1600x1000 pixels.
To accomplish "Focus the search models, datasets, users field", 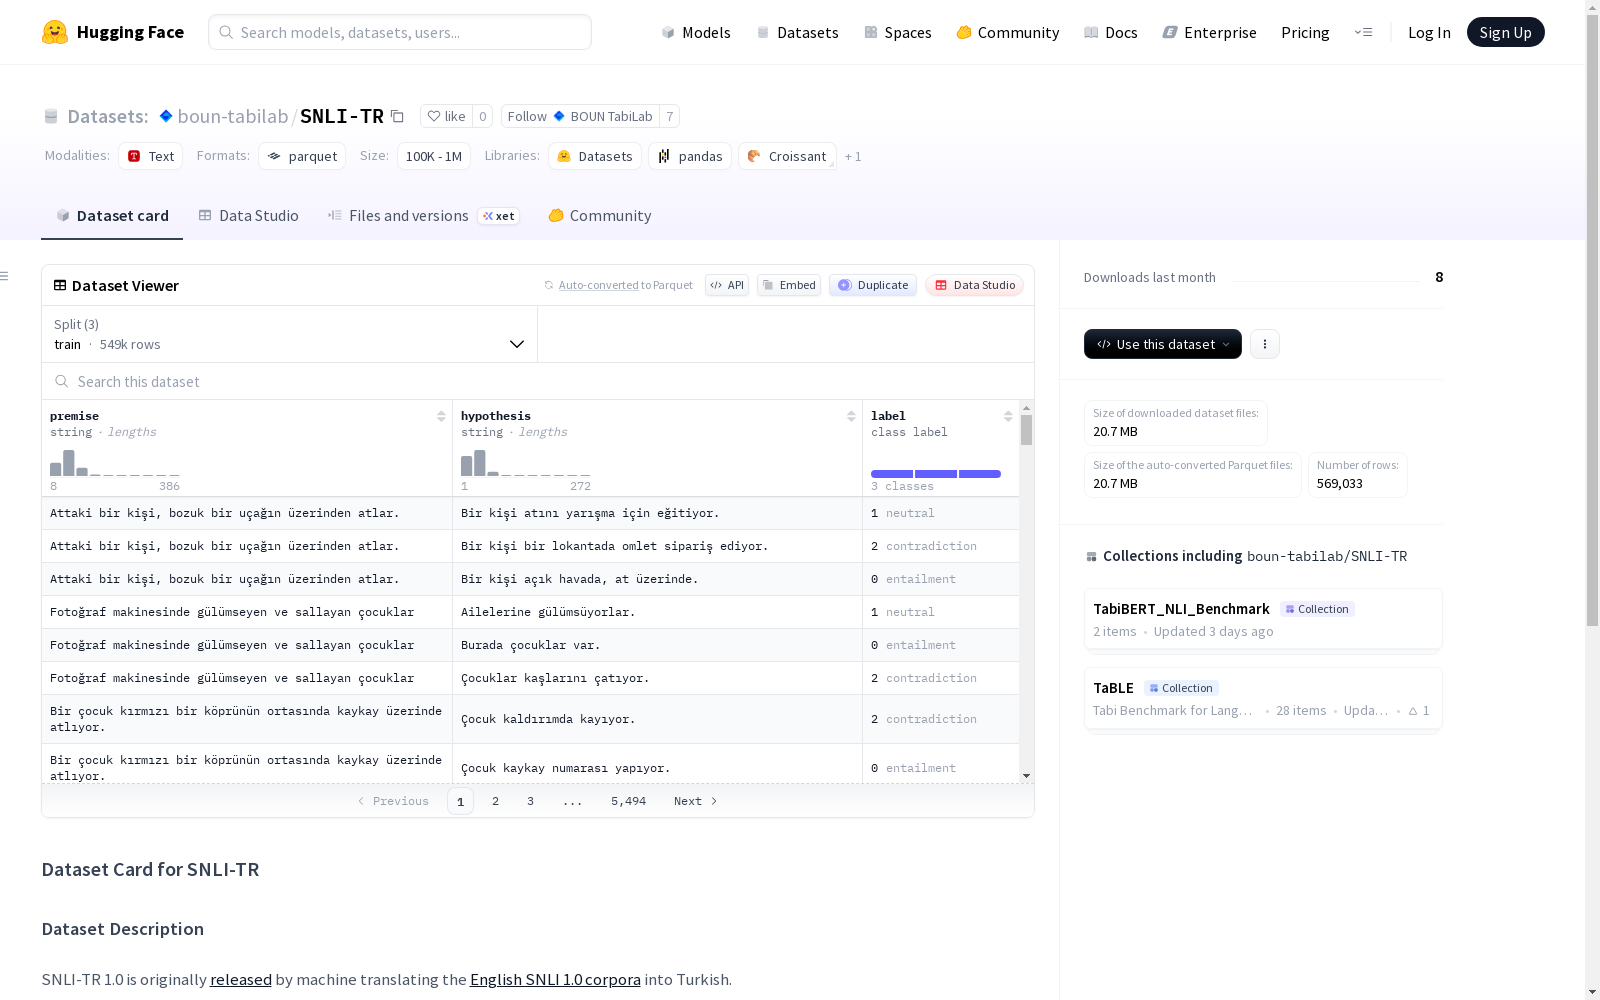I will [400, 32].
